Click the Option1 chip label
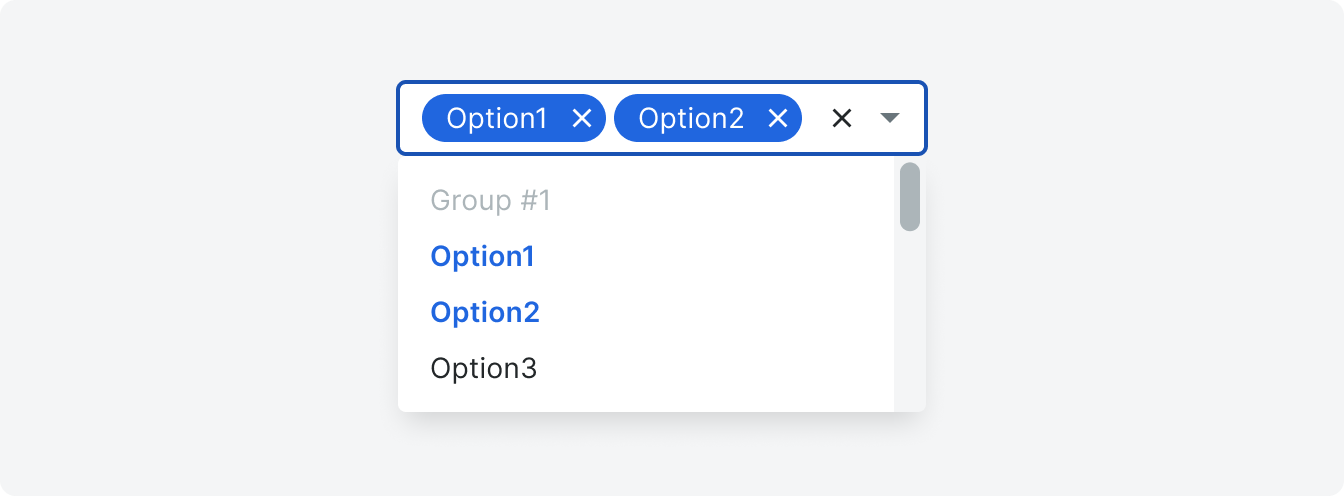 point(497,119)
